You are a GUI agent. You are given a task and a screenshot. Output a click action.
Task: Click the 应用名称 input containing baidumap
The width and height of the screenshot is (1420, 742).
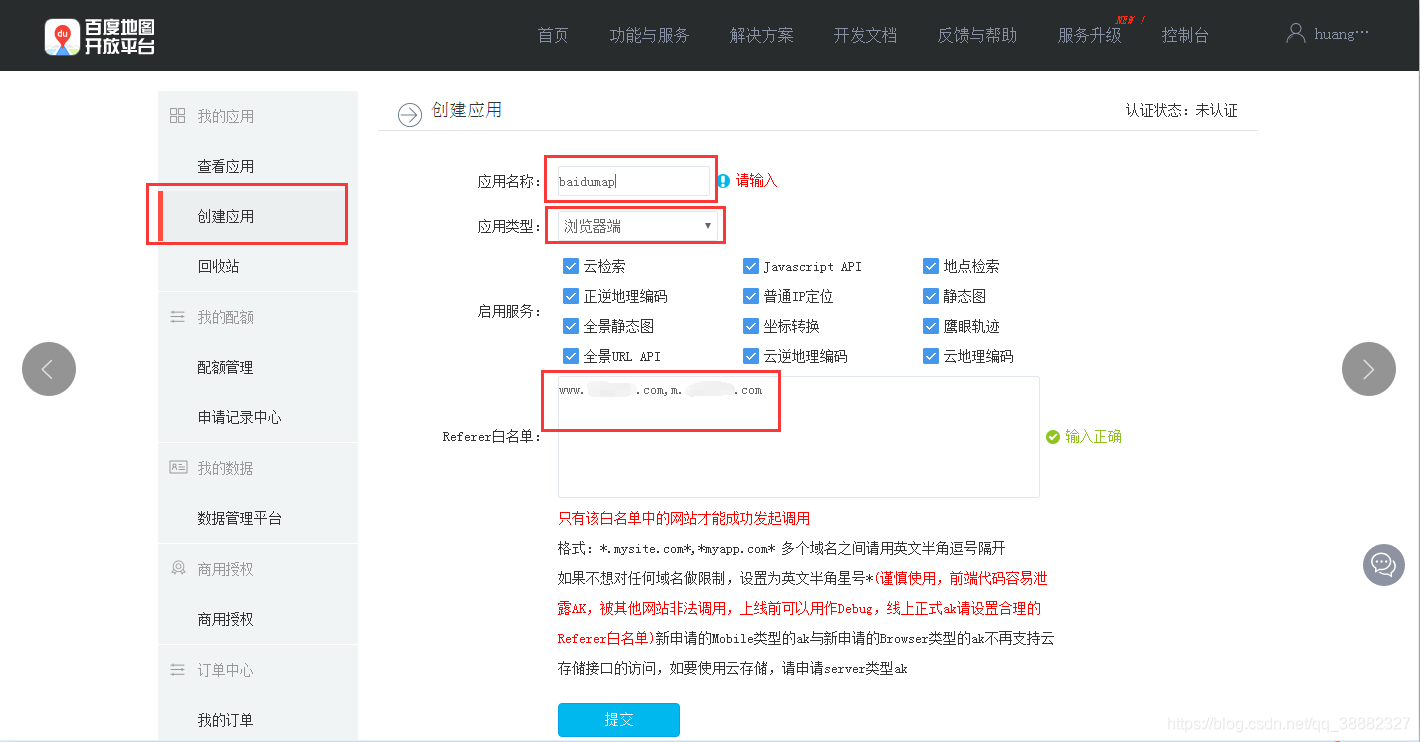click(634, 181)
